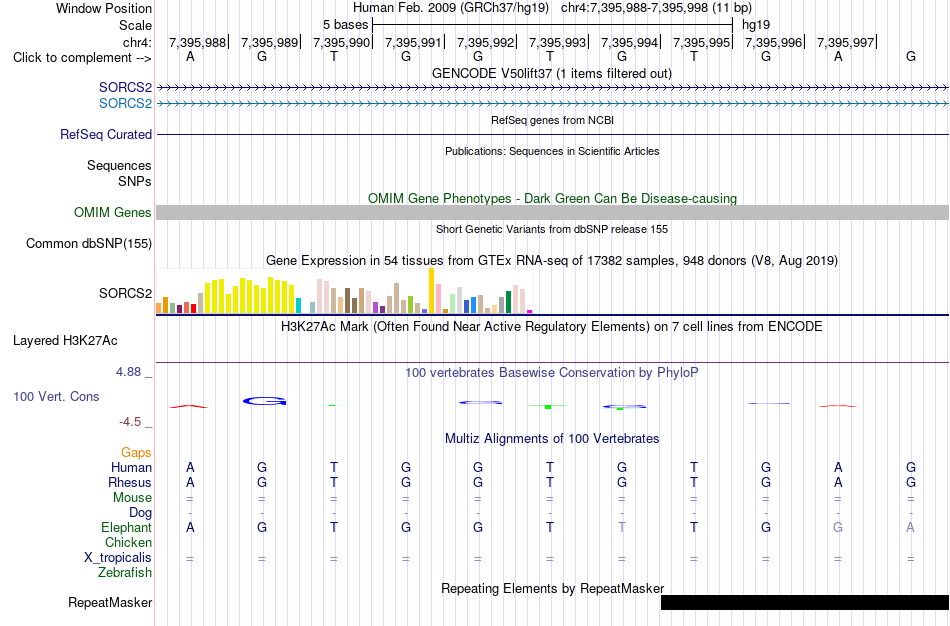Click the SNPs track label
The height and width of the screenshot is (626, 950).
click(x=135, y=181)
